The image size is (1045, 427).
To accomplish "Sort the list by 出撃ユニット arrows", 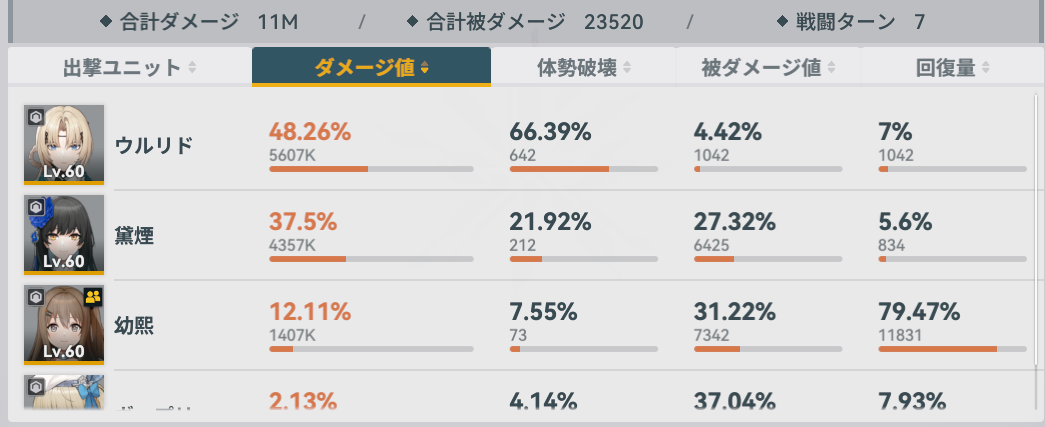I will coord(192,68).
